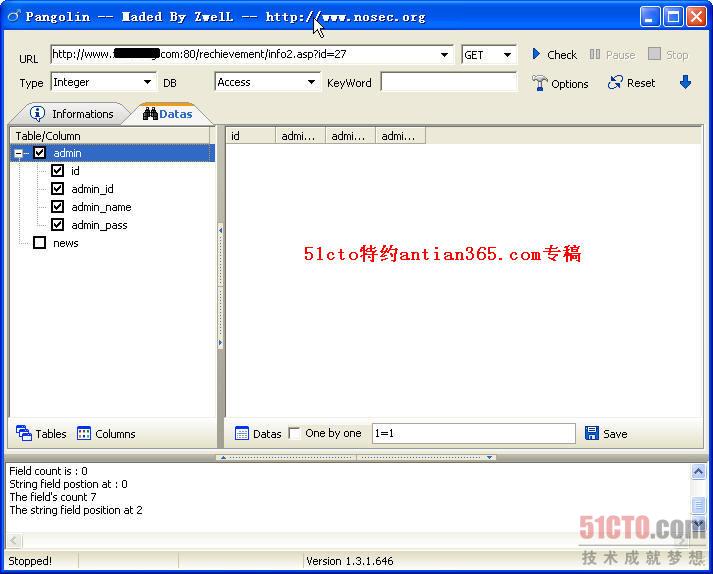This screenshot has width=713, height=574.
Task: Click the Options button label
Action: tap(569, 84)
